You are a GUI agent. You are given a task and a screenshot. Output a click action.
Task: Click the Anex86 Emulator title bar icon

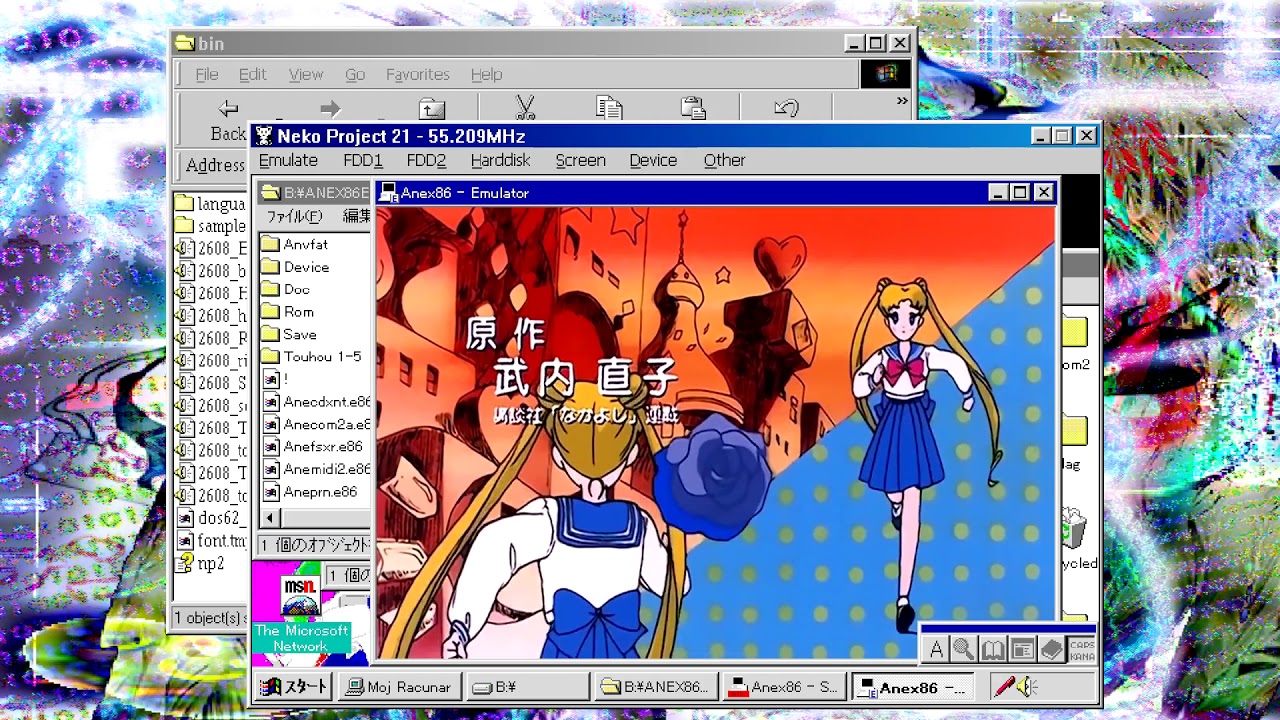pos(389,193)
